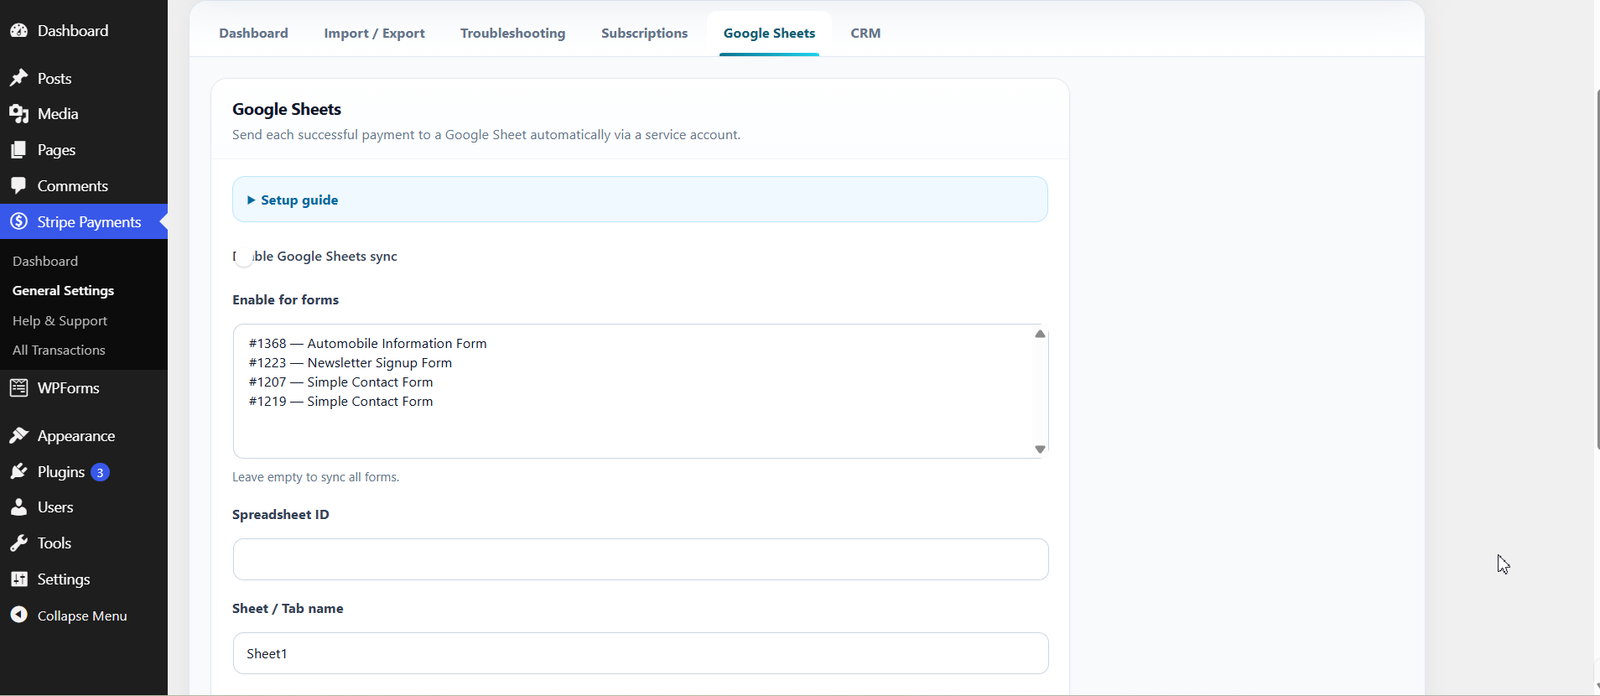
Task: Open the Troubleshooting tab
Action: point(513,33)
